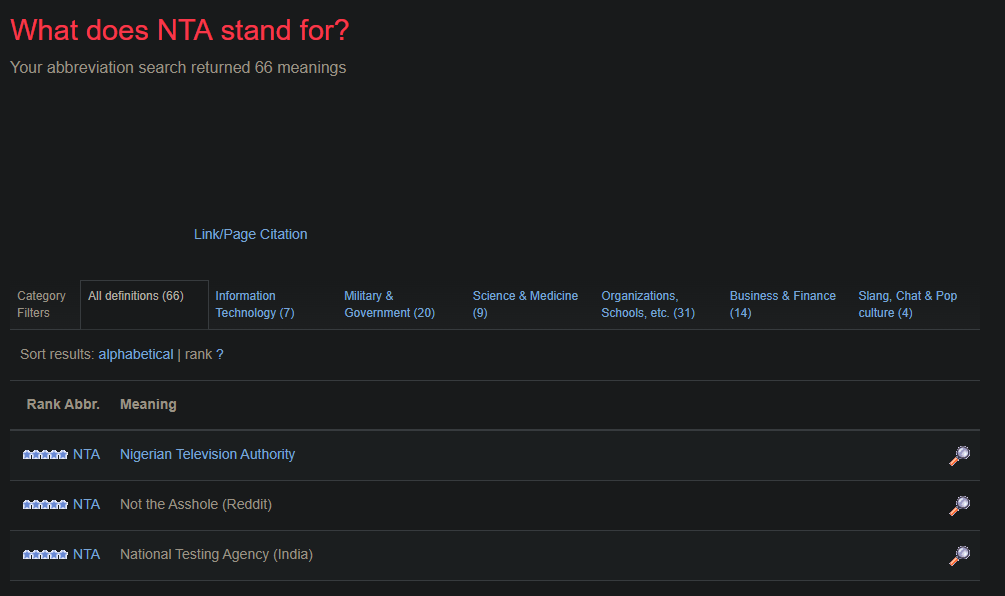Image resolution: width=1005 pixels, height=596 pixels.
Task: Click magnifier icon for Nigerian Television Authority
Action: coord(959,456)
